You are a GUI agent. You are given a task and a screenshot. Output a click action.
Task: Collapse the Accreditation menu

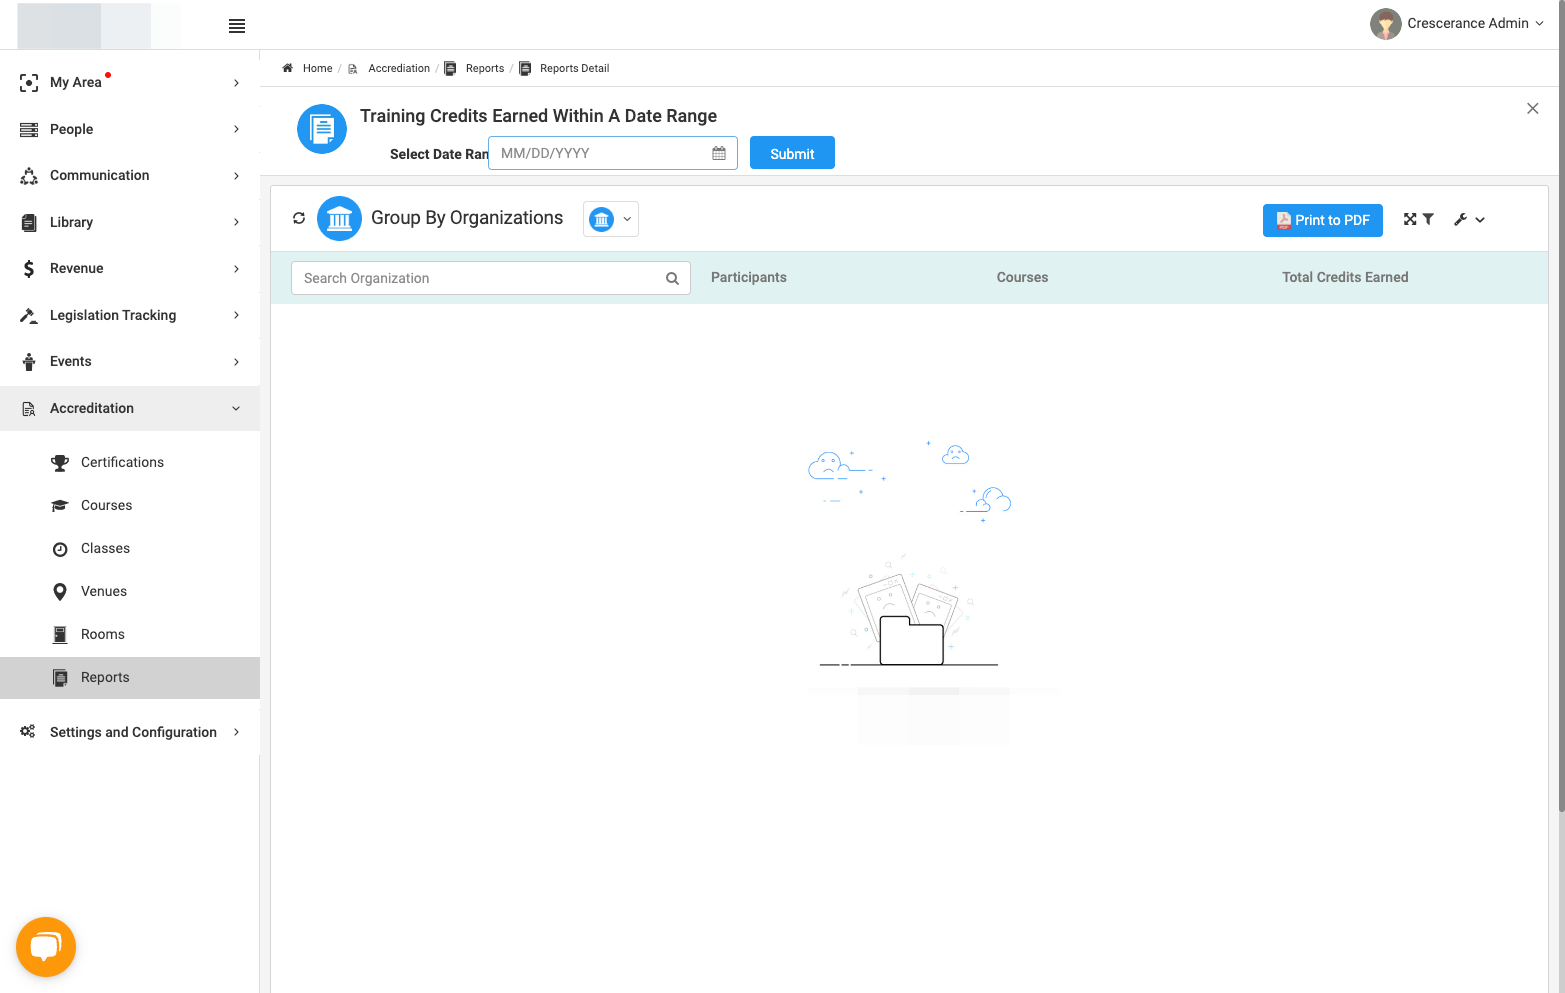click(x=130, y=408)
